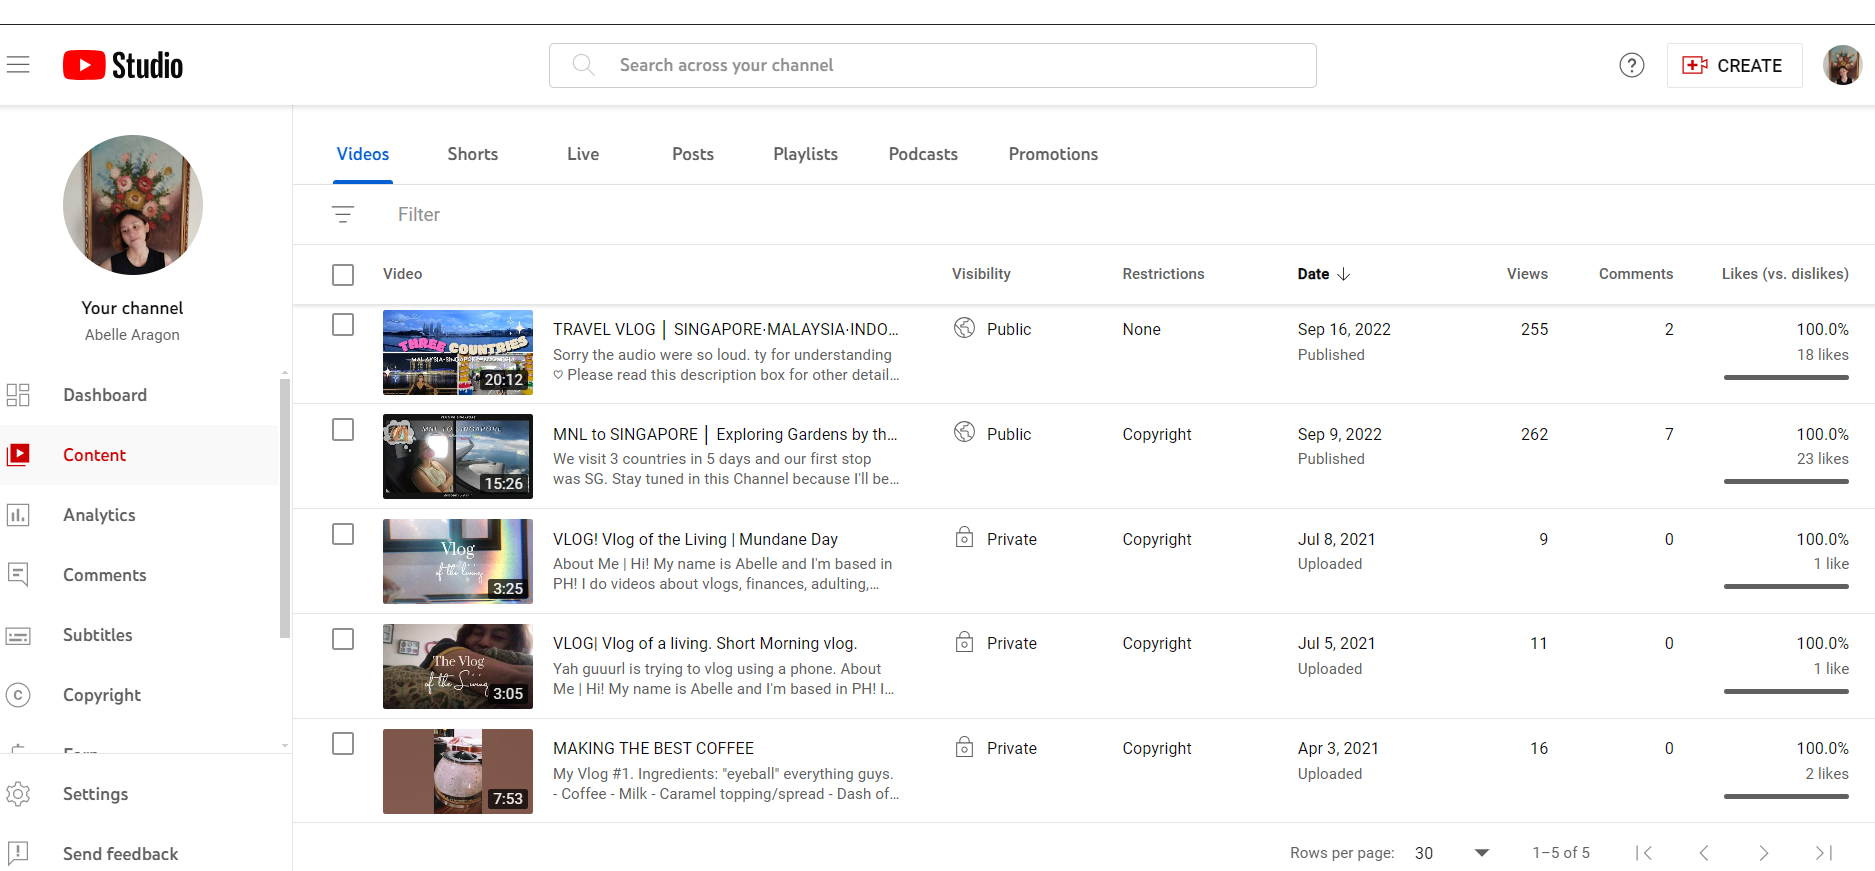The width and height of the screenshot is (1875, 871).
Task: Select all videos with header checkbox
Action: click(x=343, y=274)
